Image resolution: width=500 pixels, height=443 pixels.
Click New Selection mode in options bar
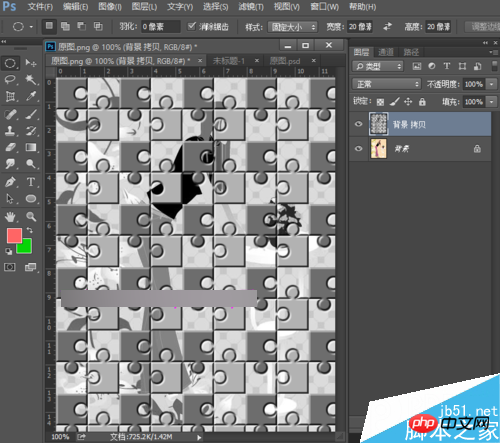point(49,26)
